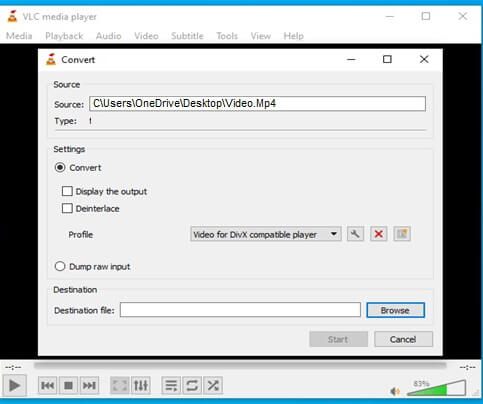
Task: Mute audio via the speaker icon
Action: (395, 391)
